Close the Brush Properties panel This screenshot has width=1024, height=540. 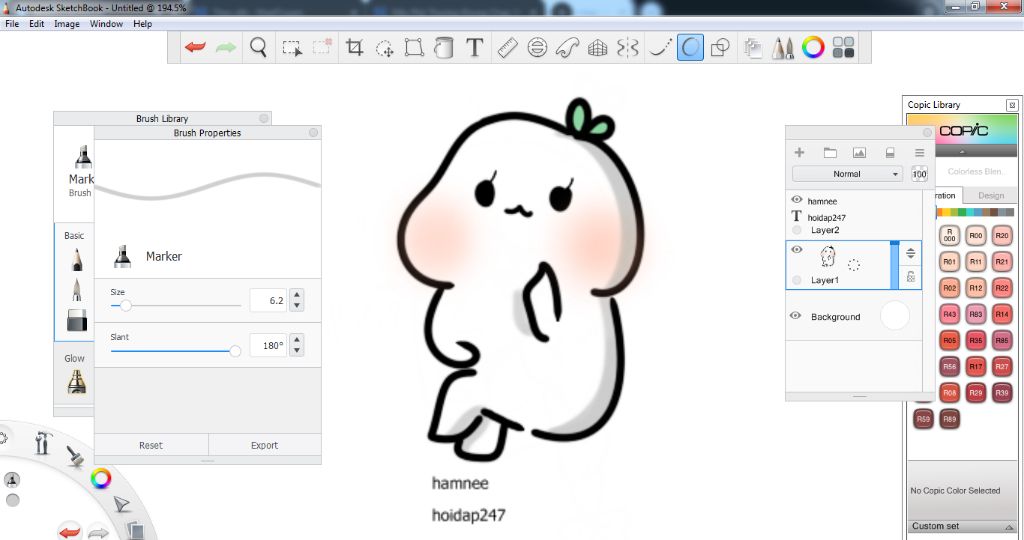[x=313, y=133]
